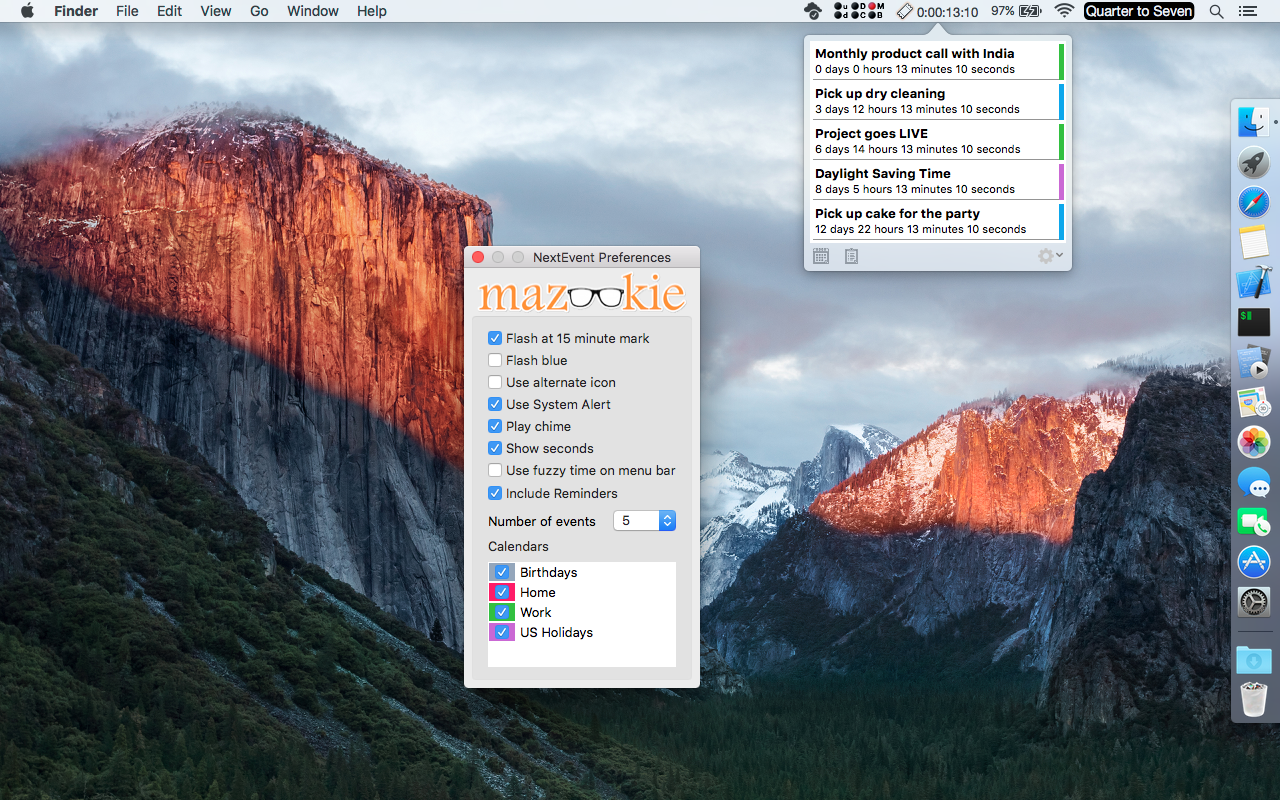Viewport: 1280px width, 800px height.
Task: Open Terminal from the Dock
Action: pyautogui.click(x=1253, y=322)
